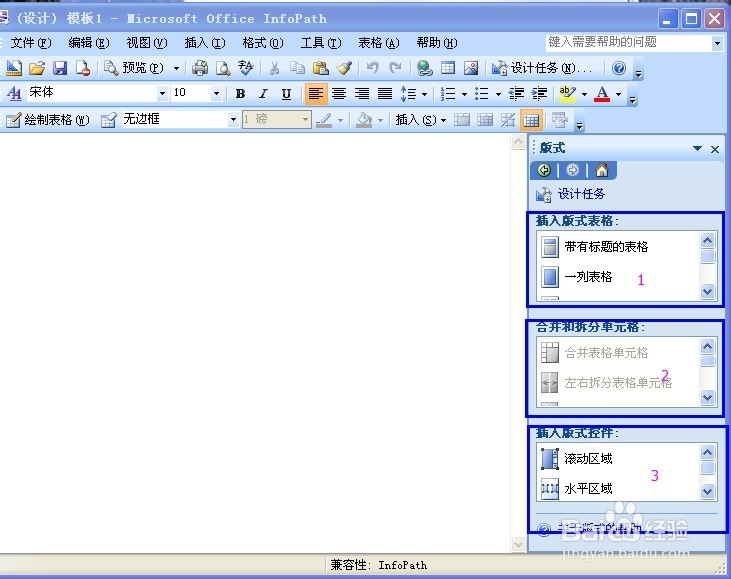This screenshot has width=731, height=579.
Task: Click the increase indent icon
Action: pos(539,94)
